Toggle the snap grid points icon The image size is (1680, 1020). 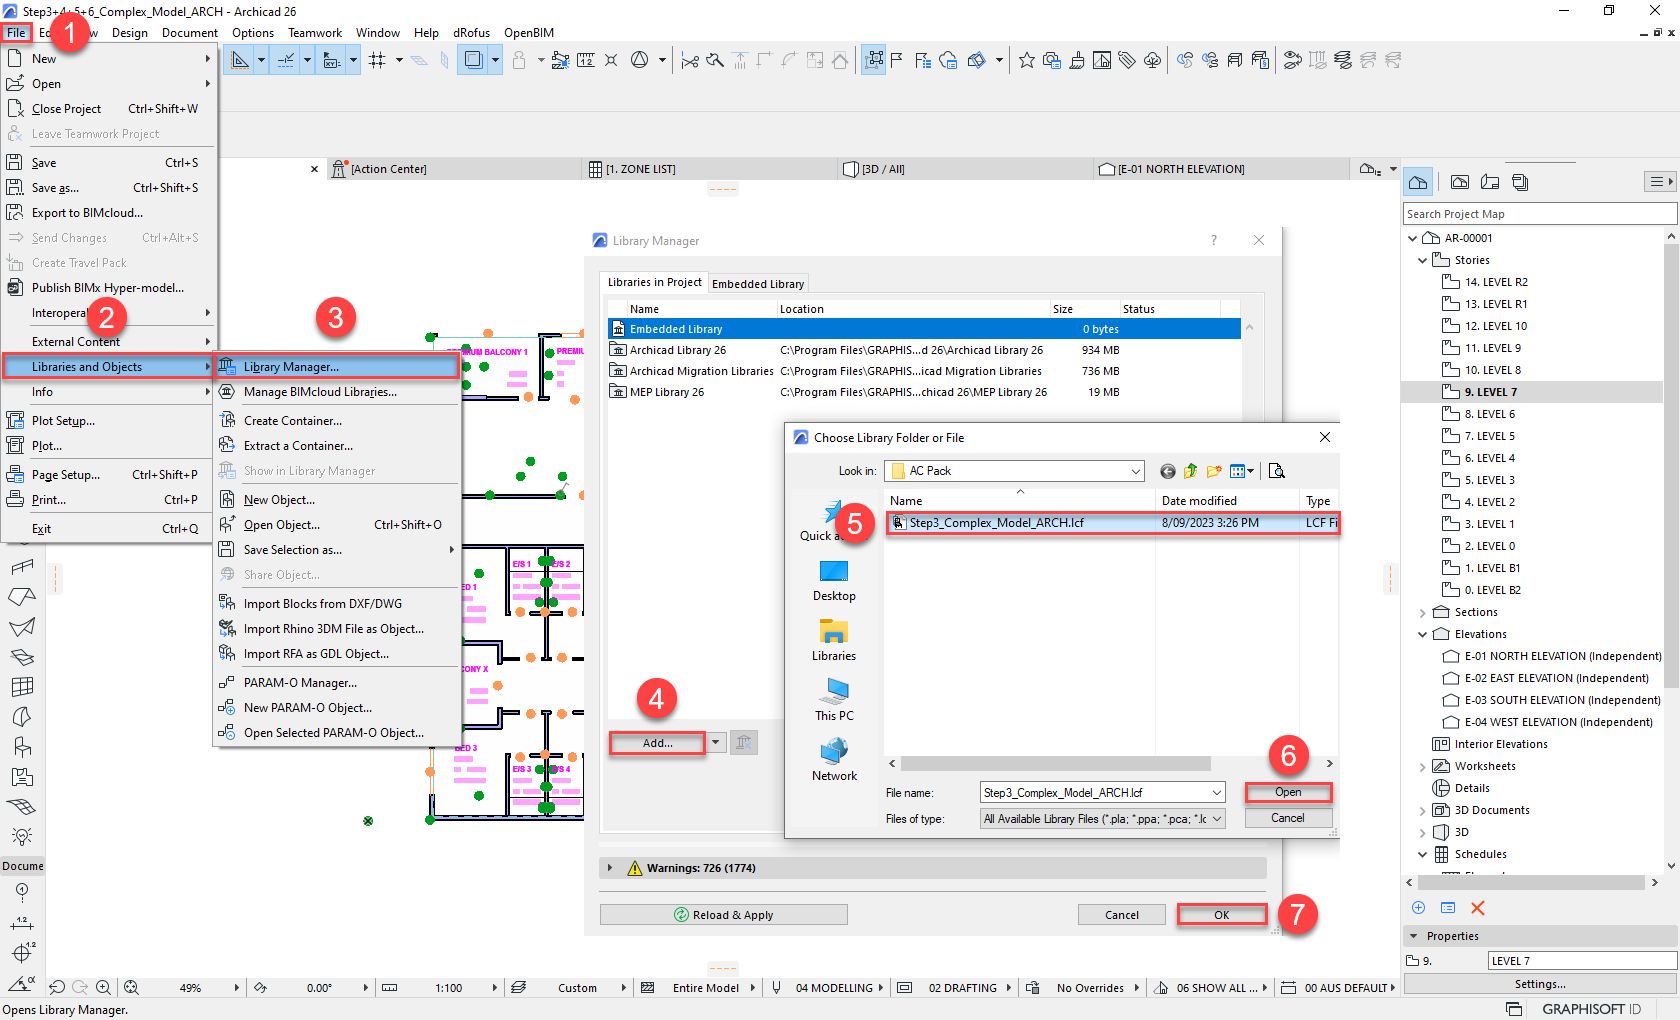click(x=378, y=60)
